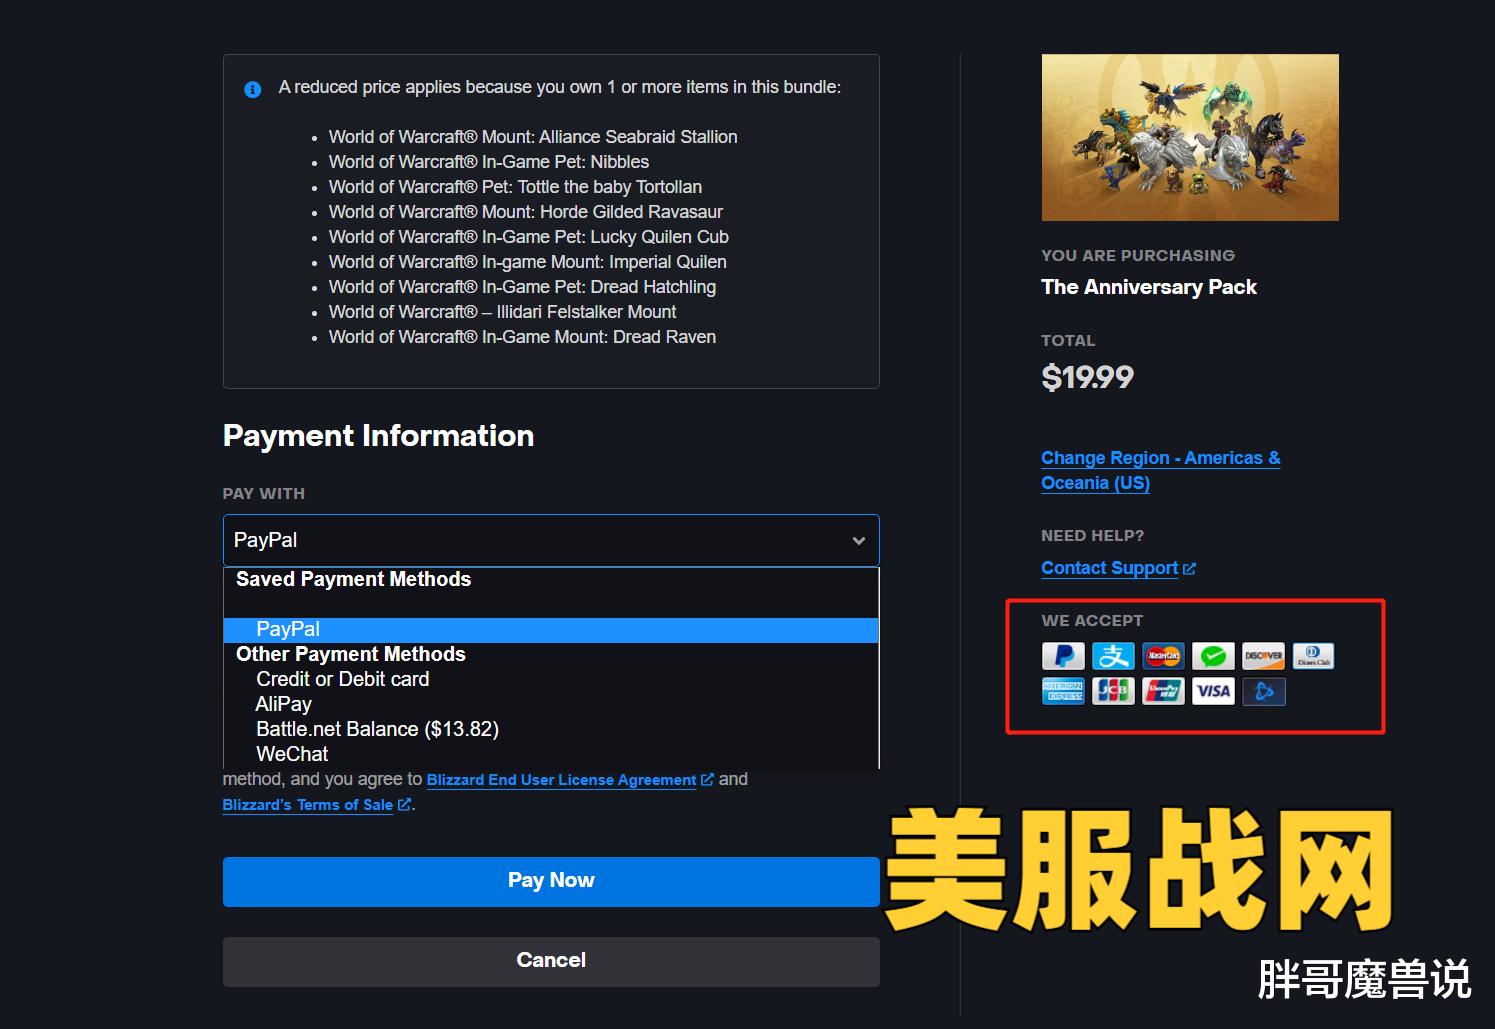Click the JCB card logo
Screen dimensions: 1495x1029
[1113, 691]
